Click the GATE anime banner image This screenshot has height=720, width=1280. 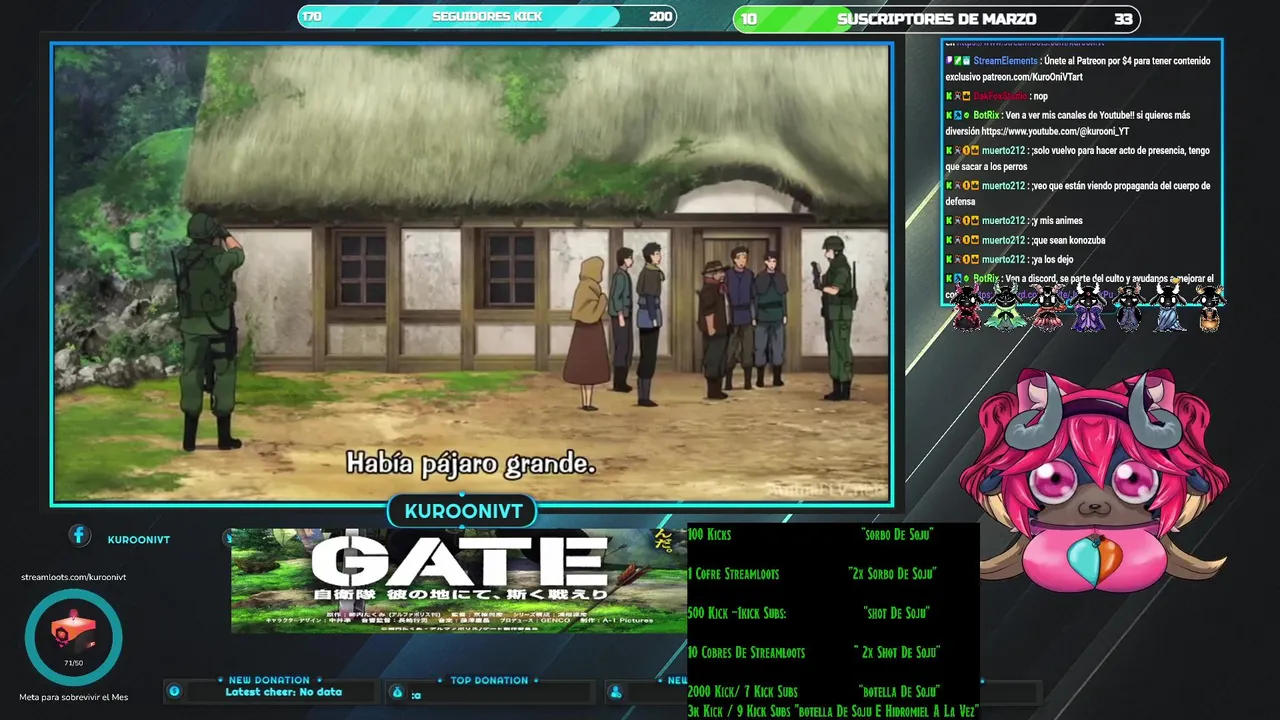459,581
